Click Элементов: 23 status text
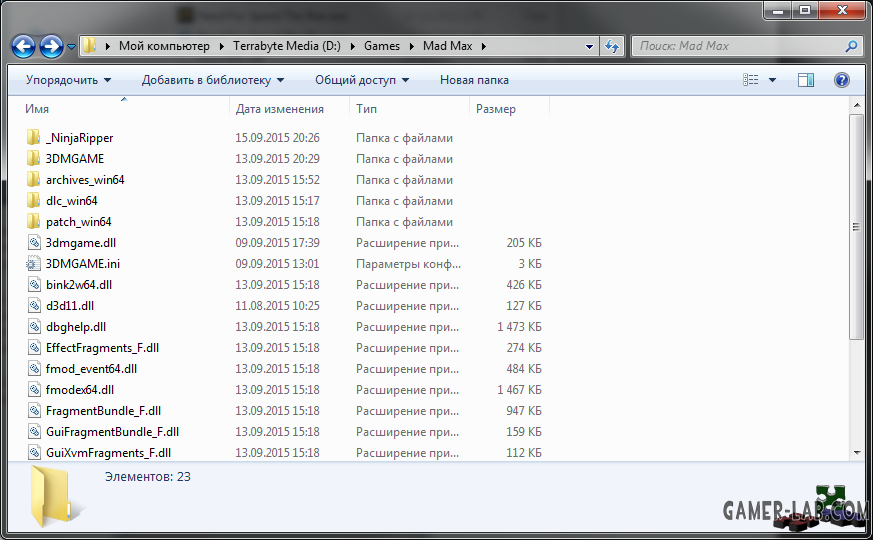Viewport: 873px width, 540px height. click(148, 477)
